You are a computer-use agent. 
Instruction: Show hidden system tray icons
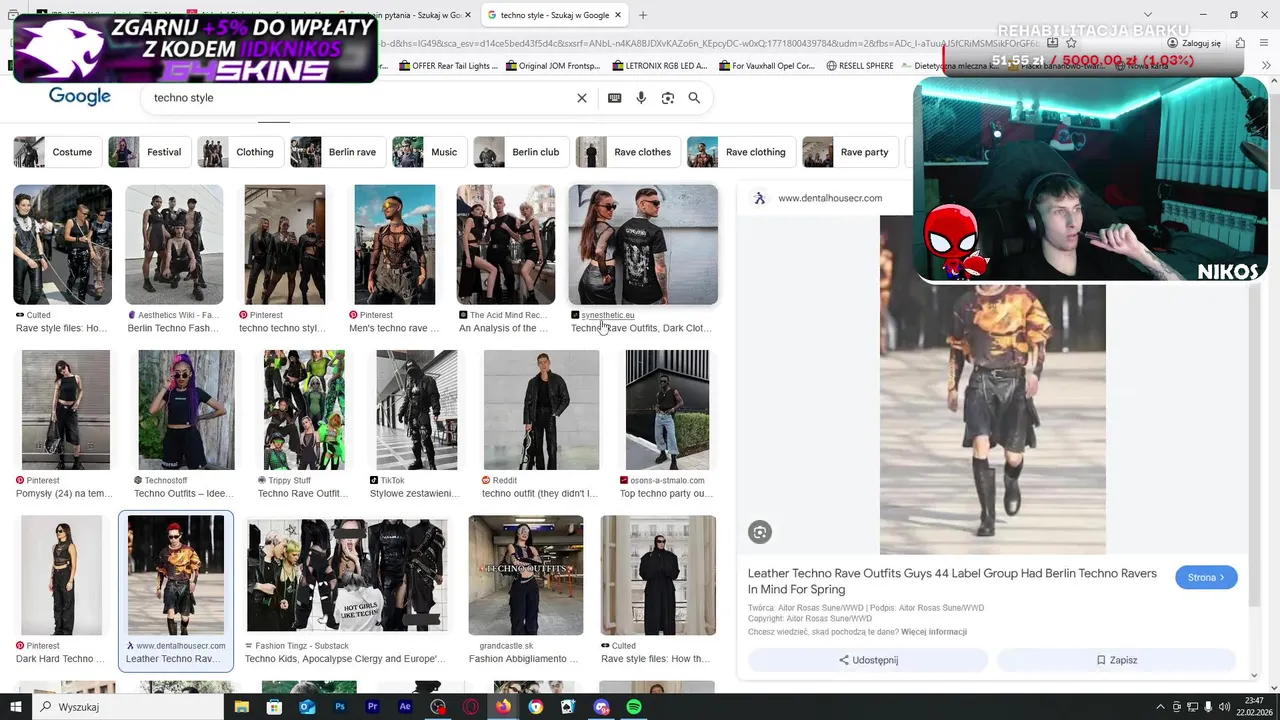1160,707
